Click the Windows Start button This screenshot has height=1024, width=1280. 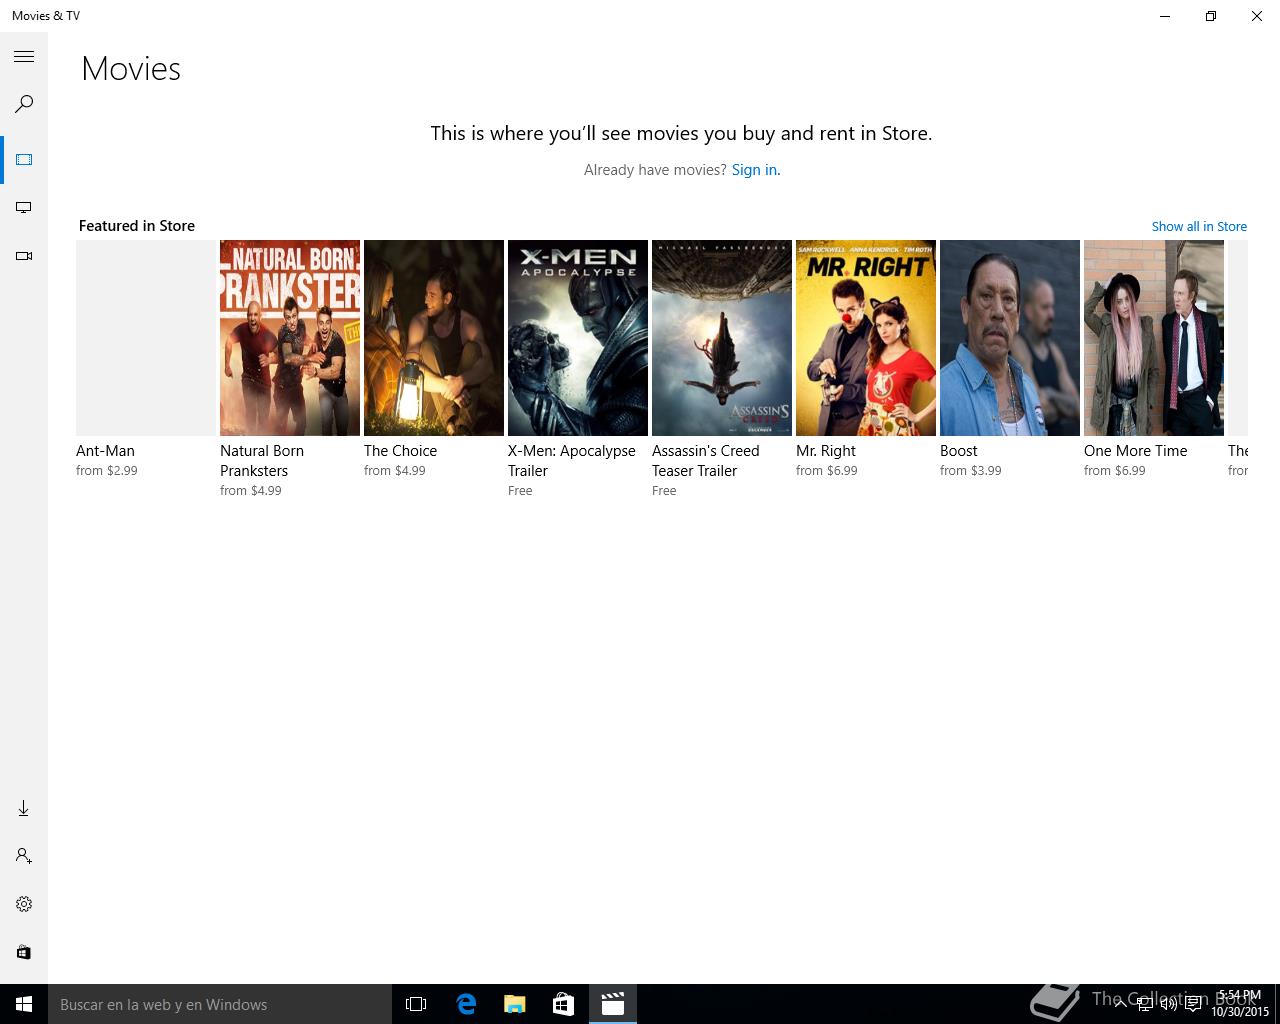24,1004
